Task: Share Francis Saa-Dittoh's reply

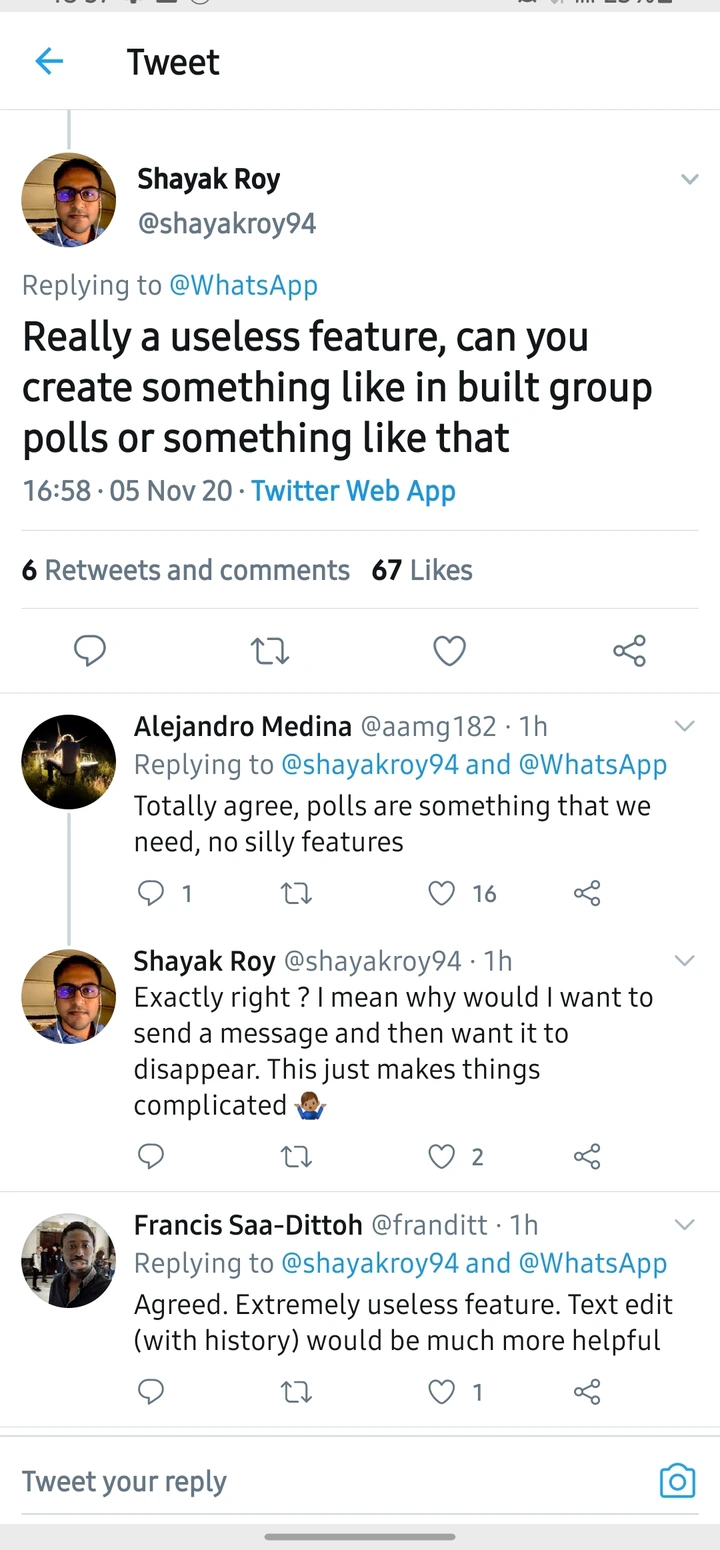Action: 587,1391
